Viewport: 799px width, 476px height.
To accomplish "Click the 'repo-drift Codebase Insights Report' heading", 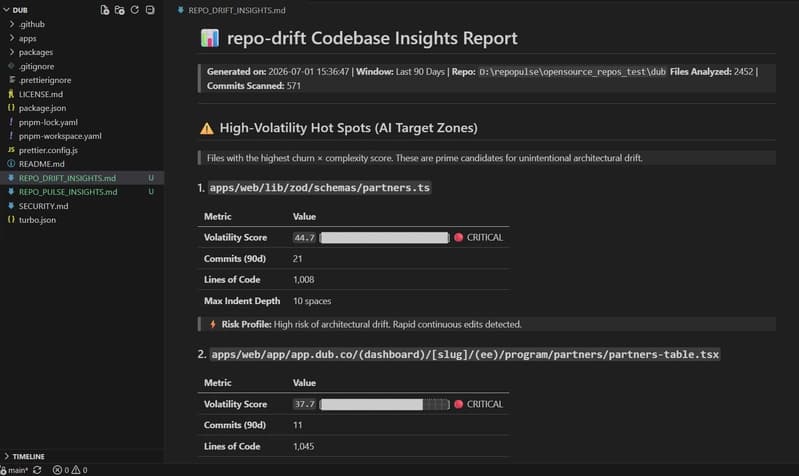I will click(x=372, y=38).
